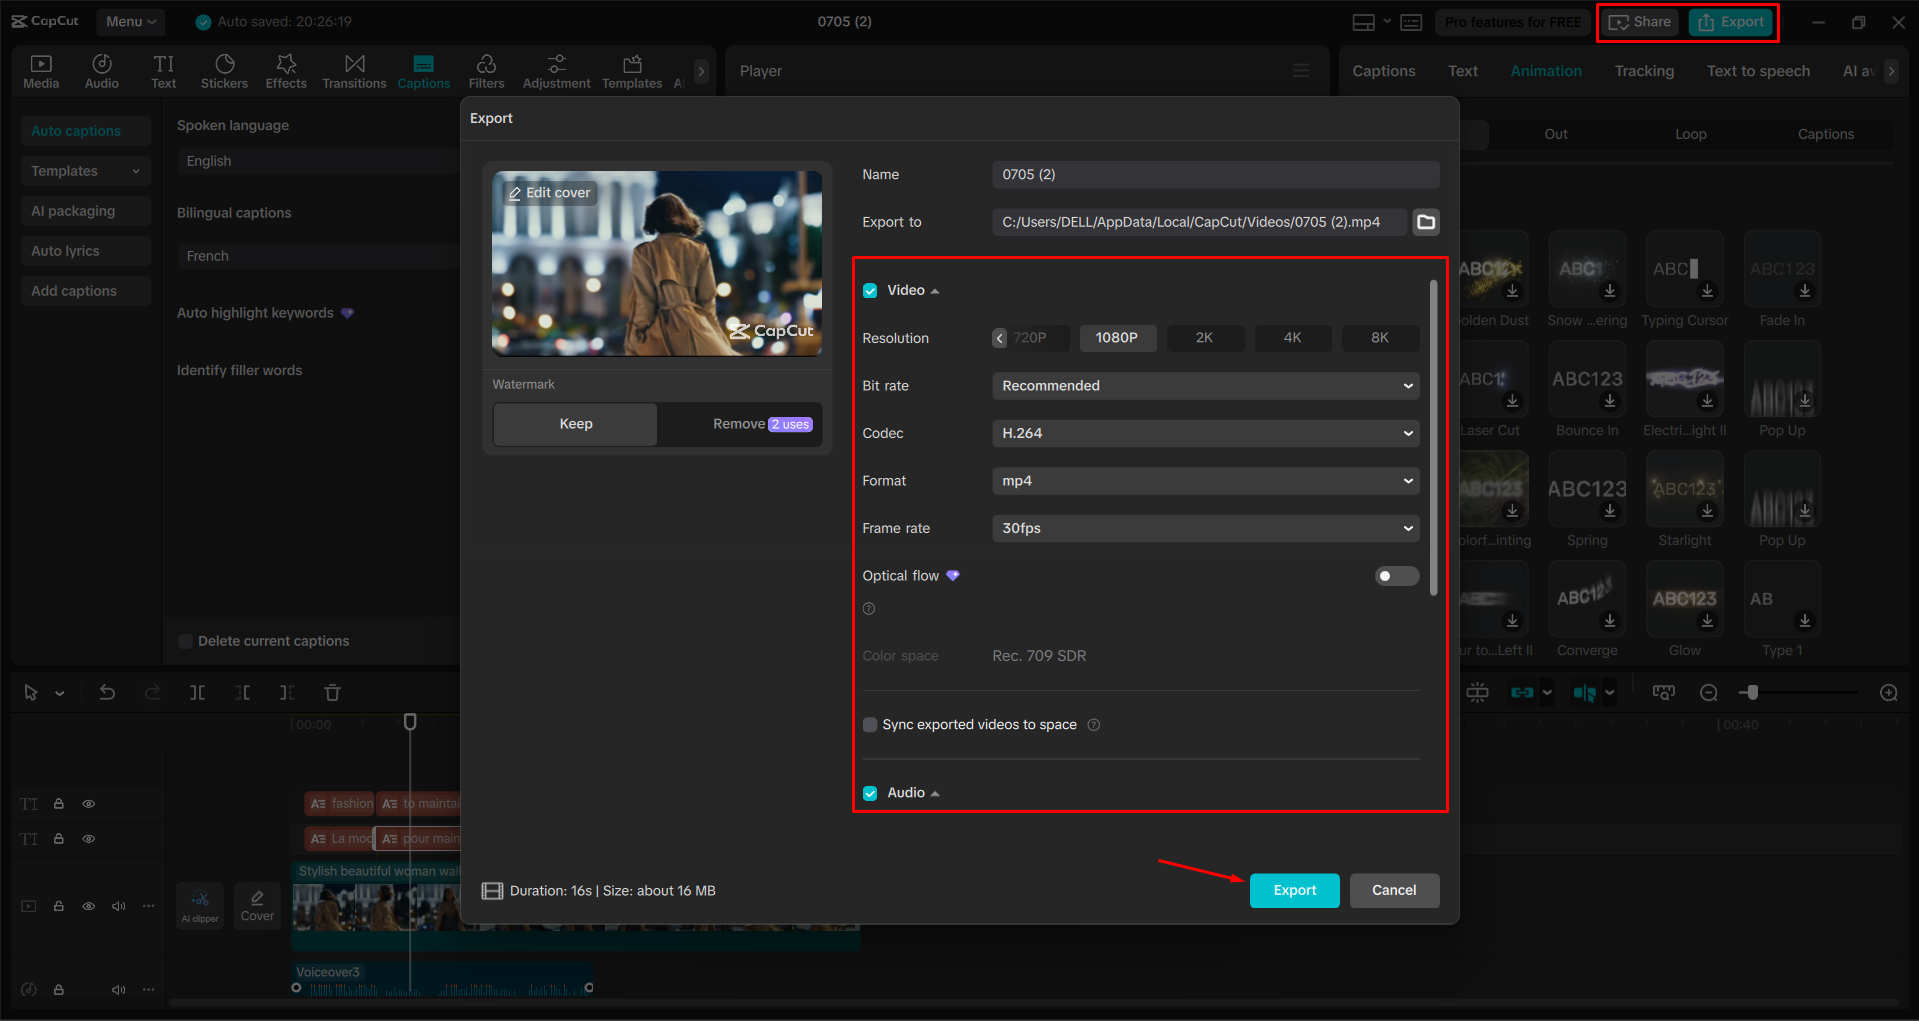Open the Stickers panel

pos(224,70)
